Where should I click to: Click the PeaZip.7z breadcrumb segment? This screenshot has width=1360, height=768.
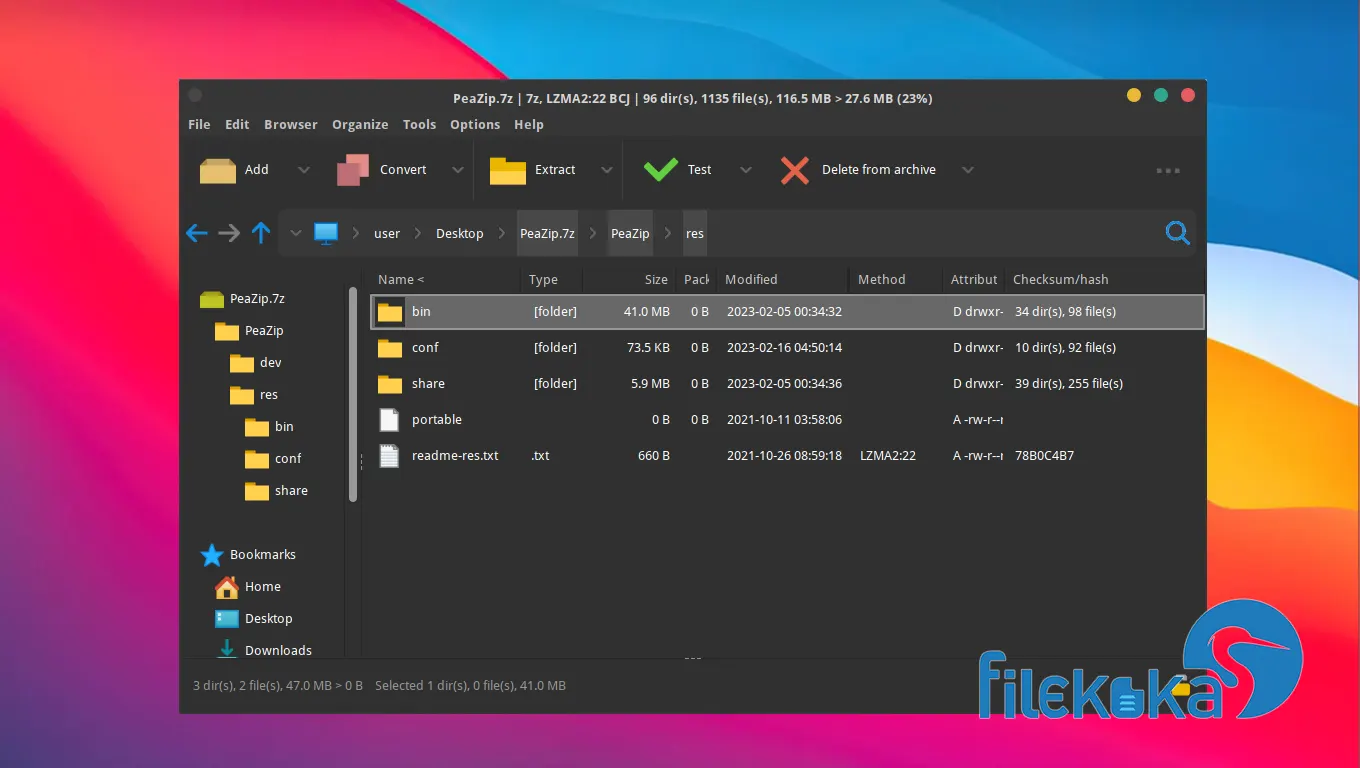(547, 233)
